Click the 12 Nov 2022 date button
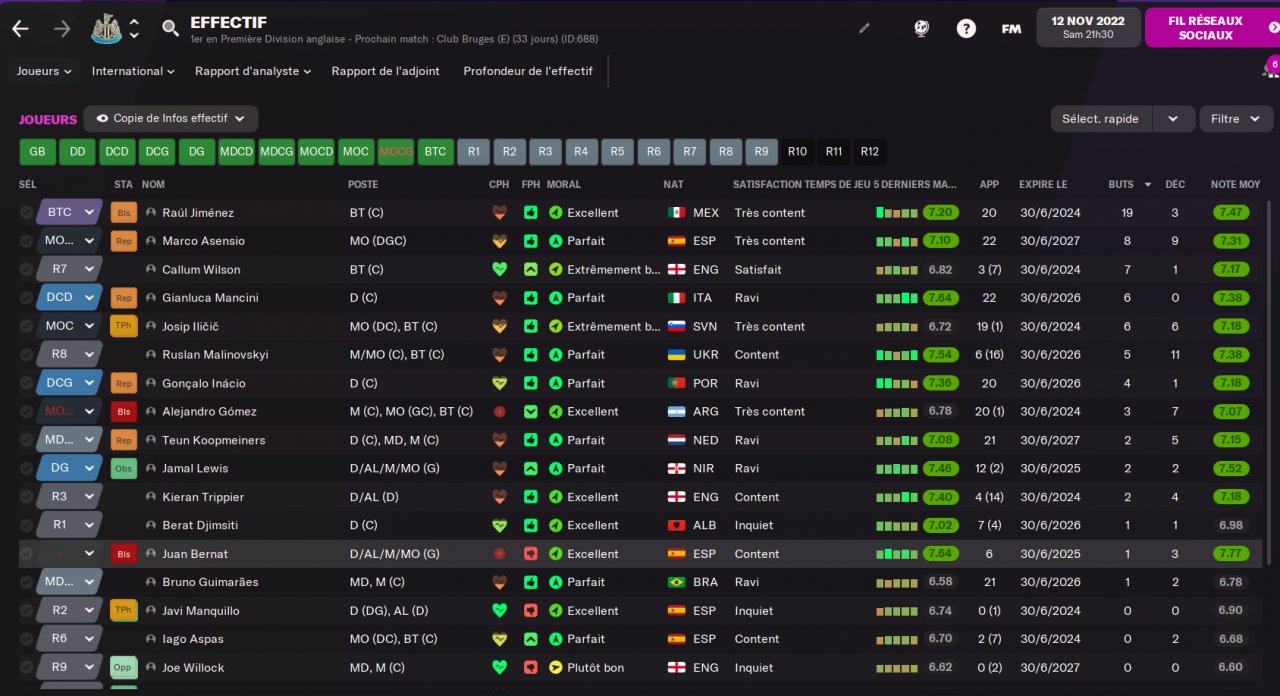This screenshot has width=1280, height=696. tap(1088, 28)
